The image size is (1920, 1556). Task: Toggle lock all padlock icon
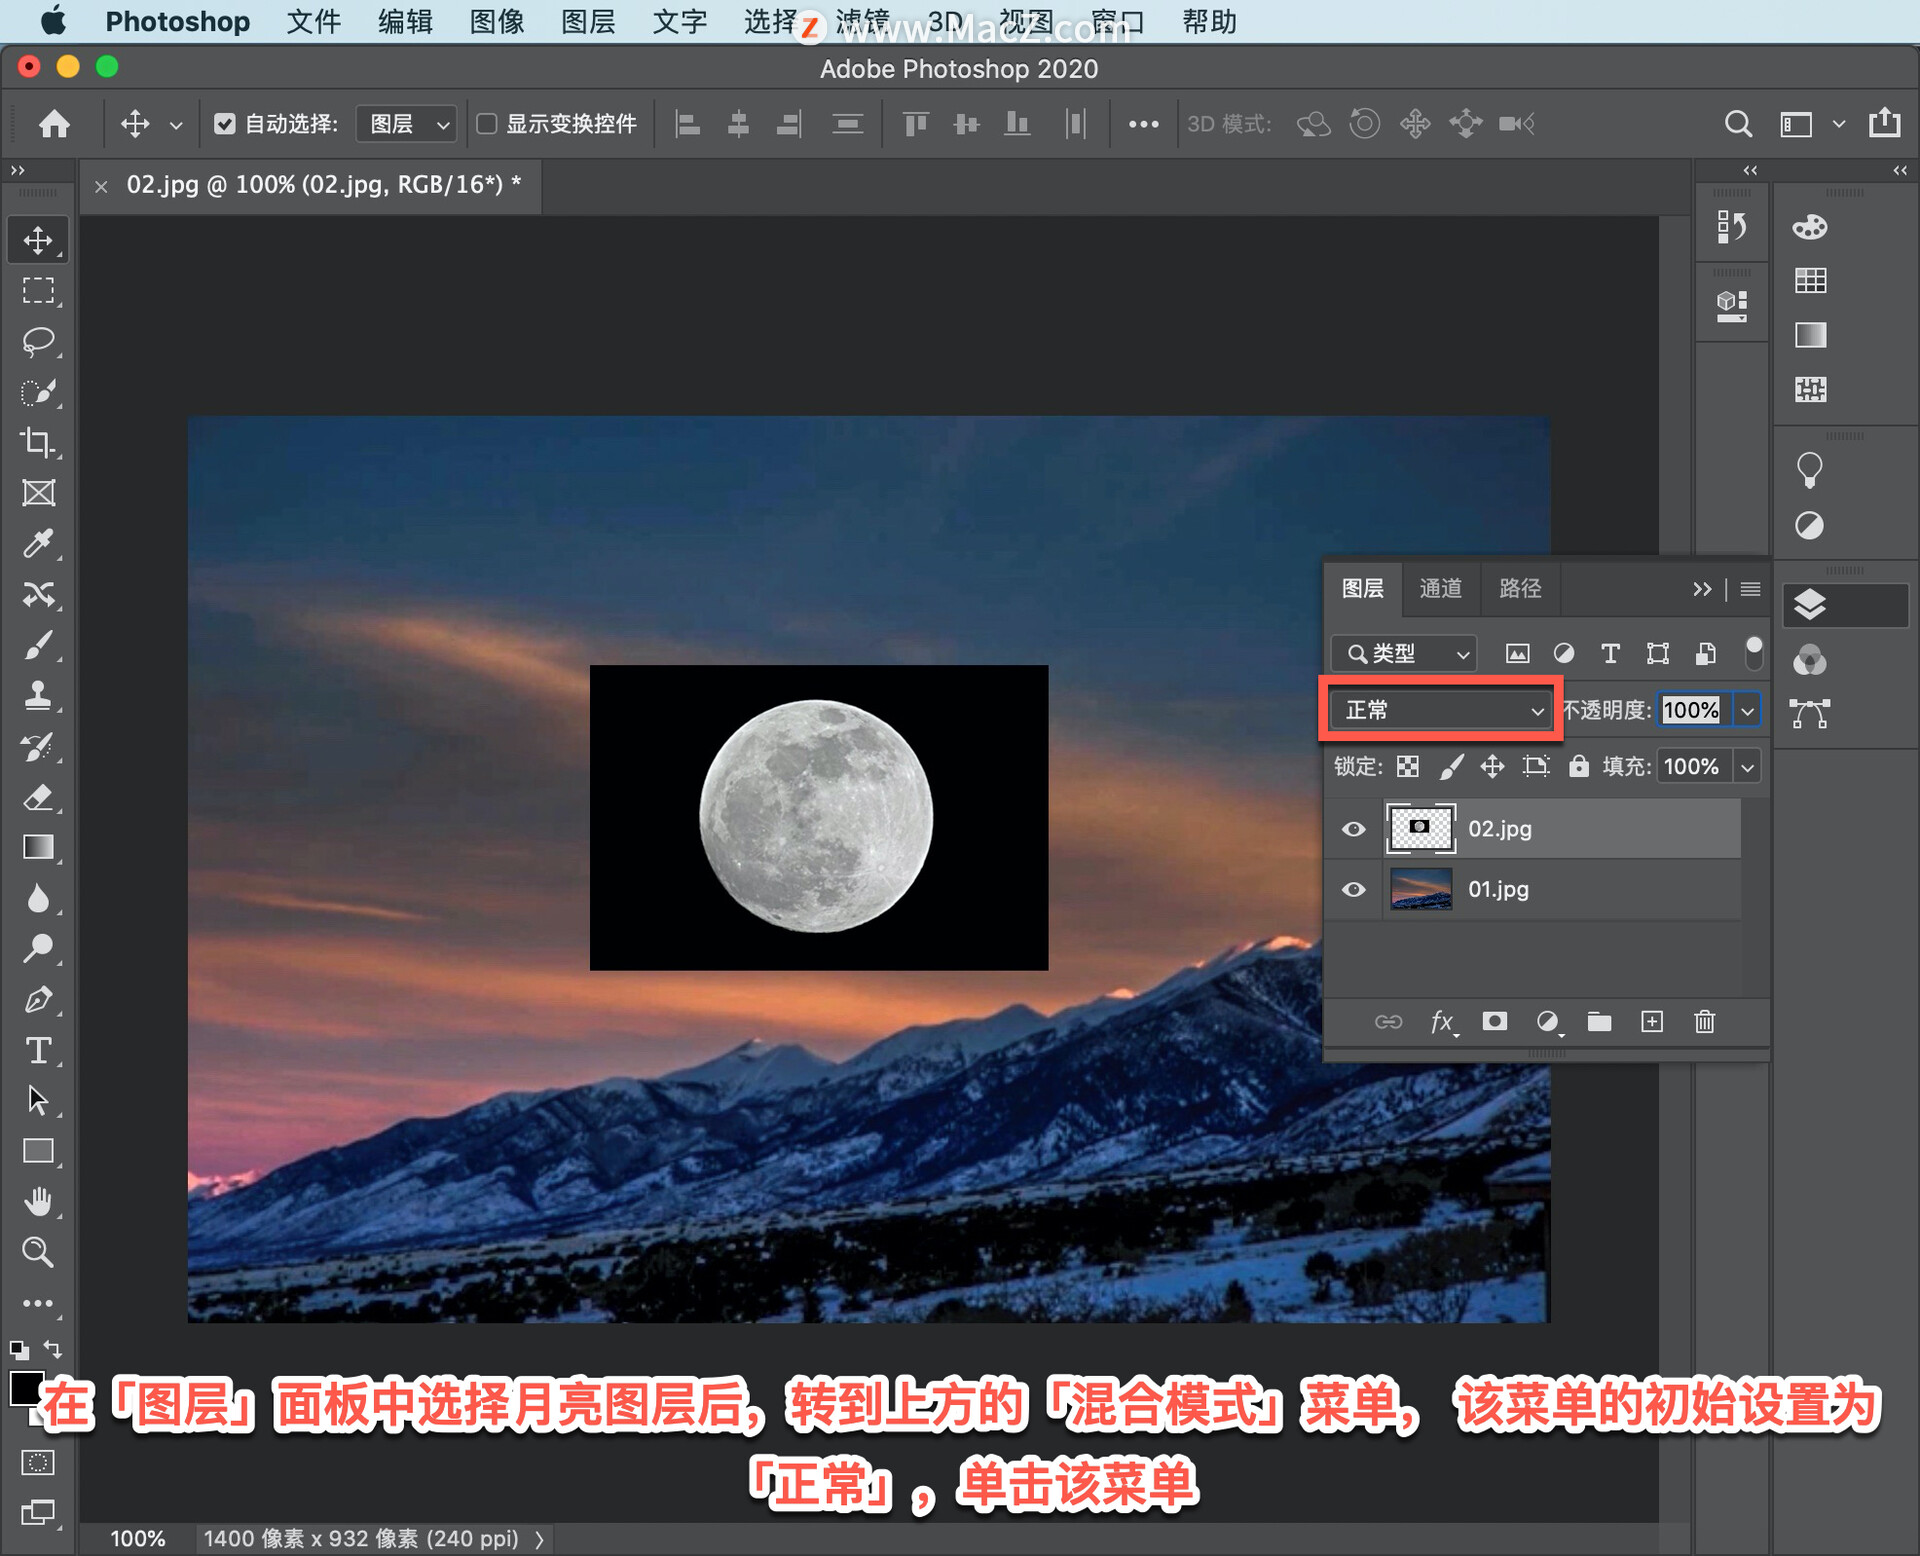click(x=1578, y=767)
